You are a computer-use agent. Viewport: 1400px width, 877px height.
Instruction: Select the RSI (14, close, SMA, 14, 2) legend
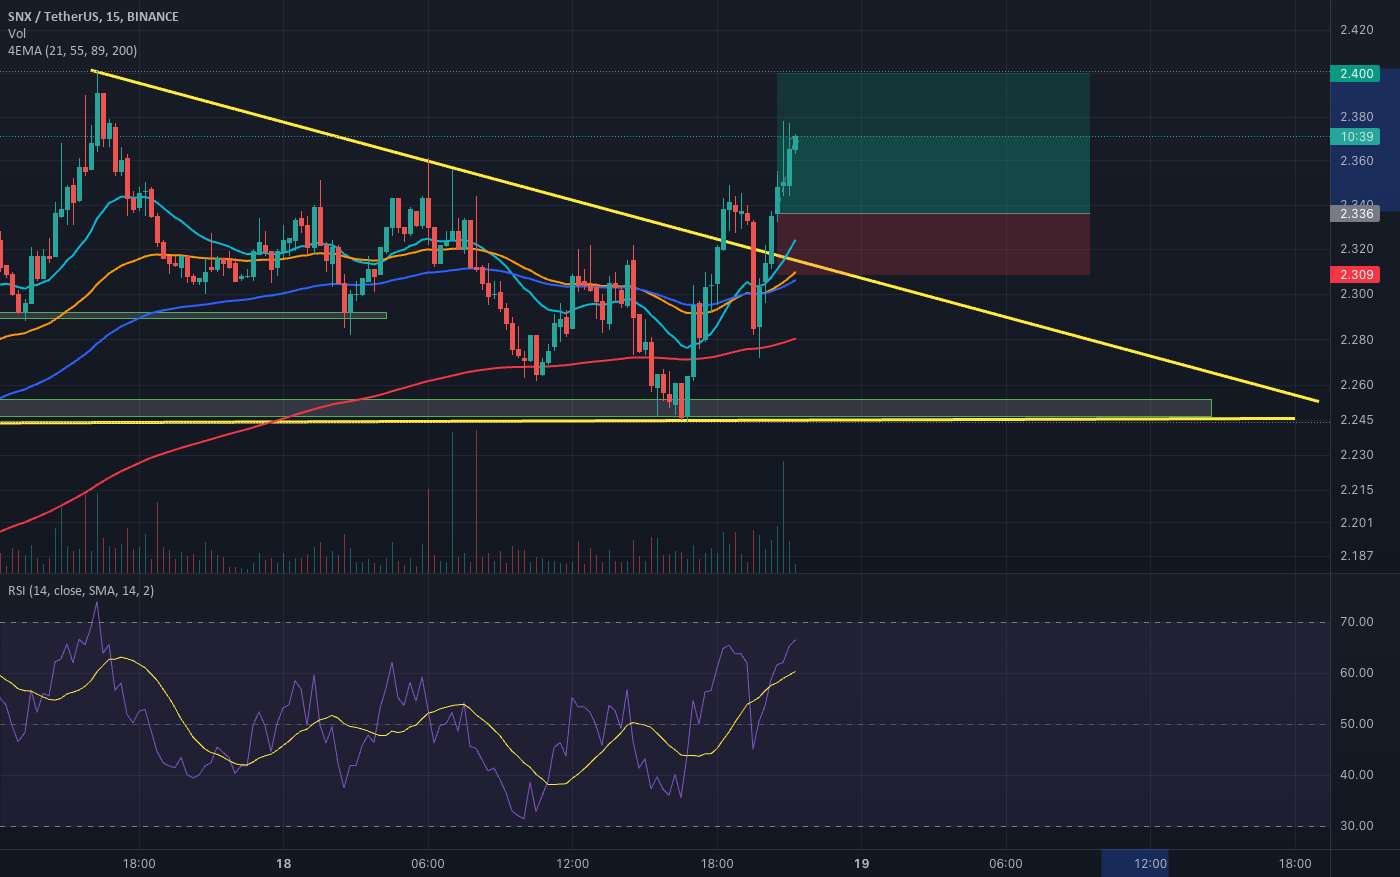tap(81, 591)
